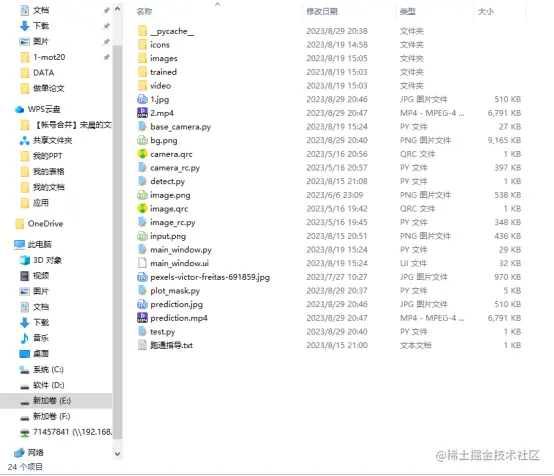The height and width of the screenshot is (476, 554).
Task: Select the test.py file icon
Action: tap(142, 332)
